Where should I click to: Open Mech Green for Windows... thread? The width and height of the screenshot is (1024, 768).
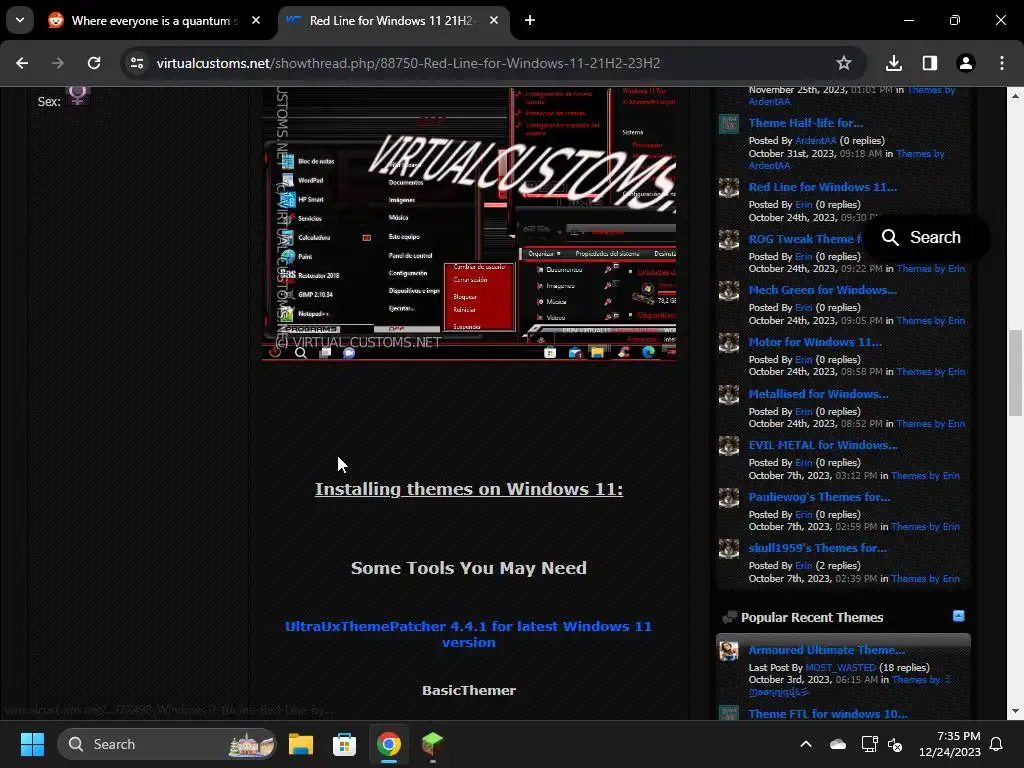(822, 290)
